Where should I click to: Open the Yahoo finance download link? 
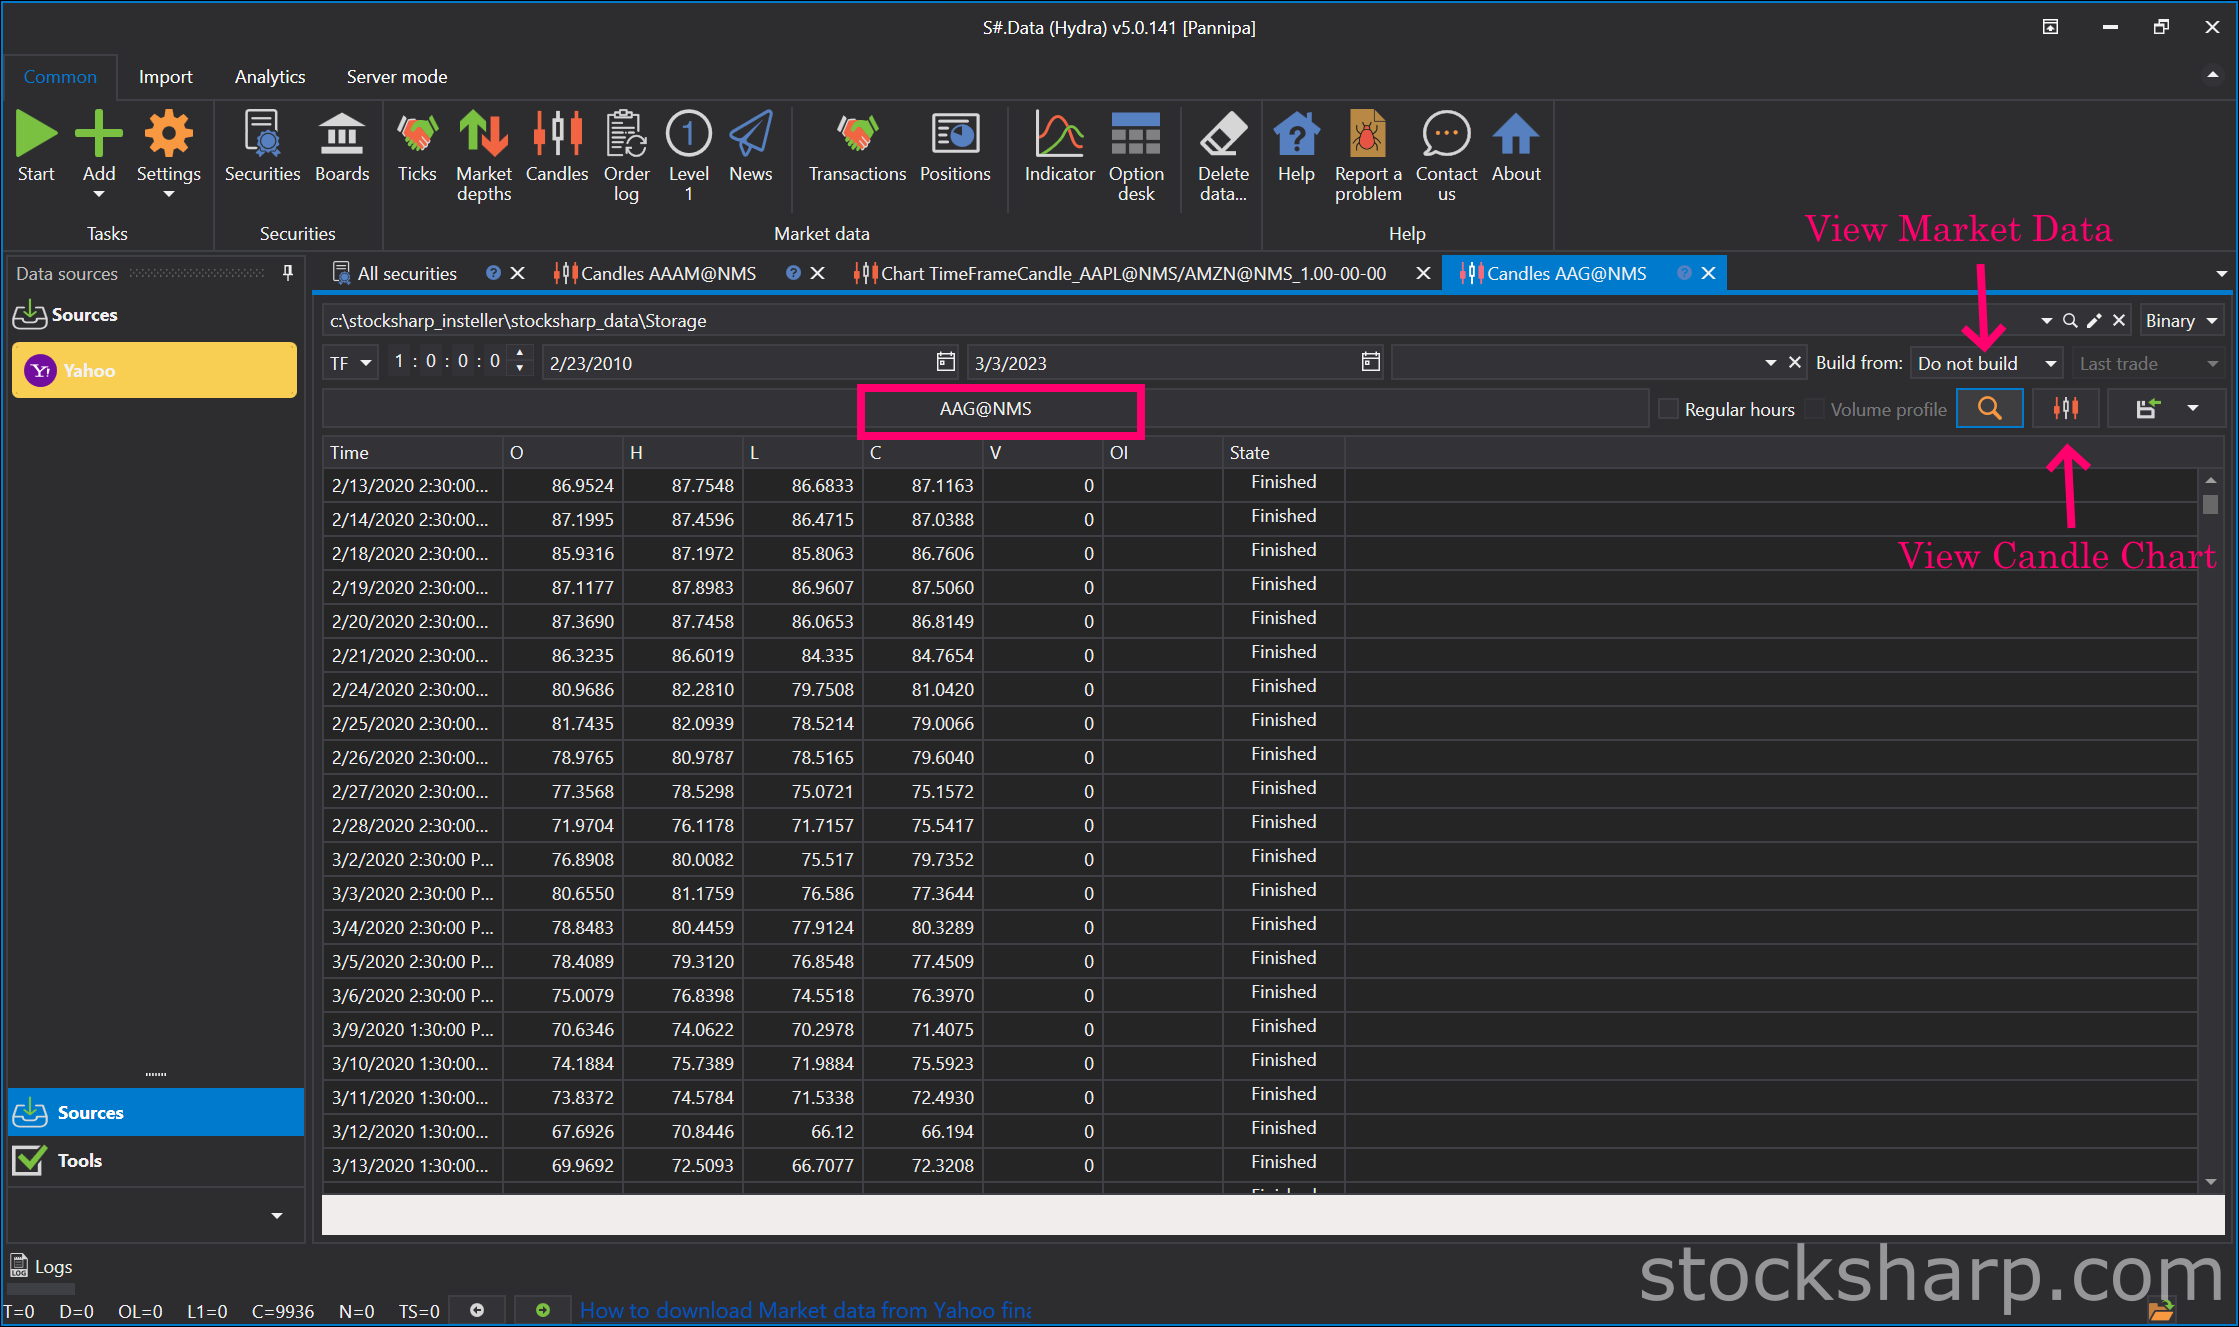[x=805, y=1310]
